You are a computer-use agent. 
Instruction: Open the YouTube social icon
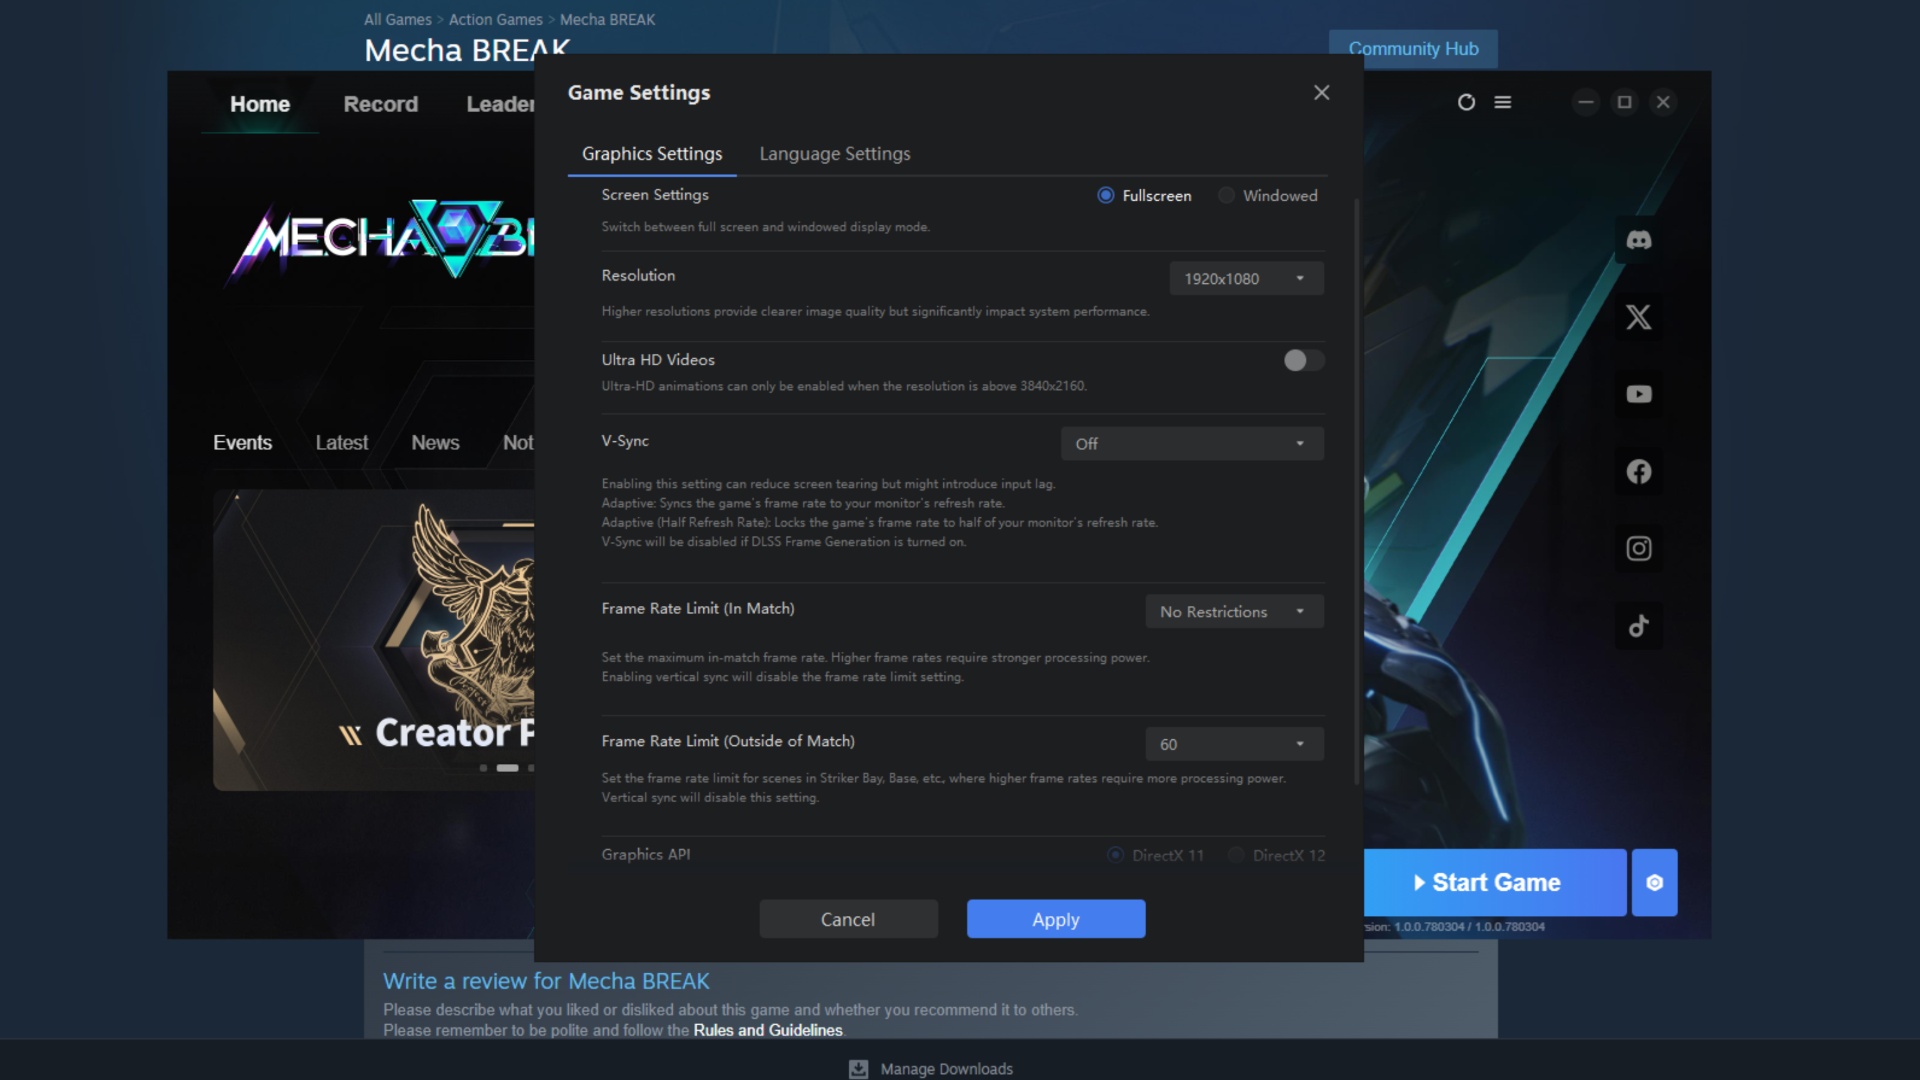pos(1638,394)
